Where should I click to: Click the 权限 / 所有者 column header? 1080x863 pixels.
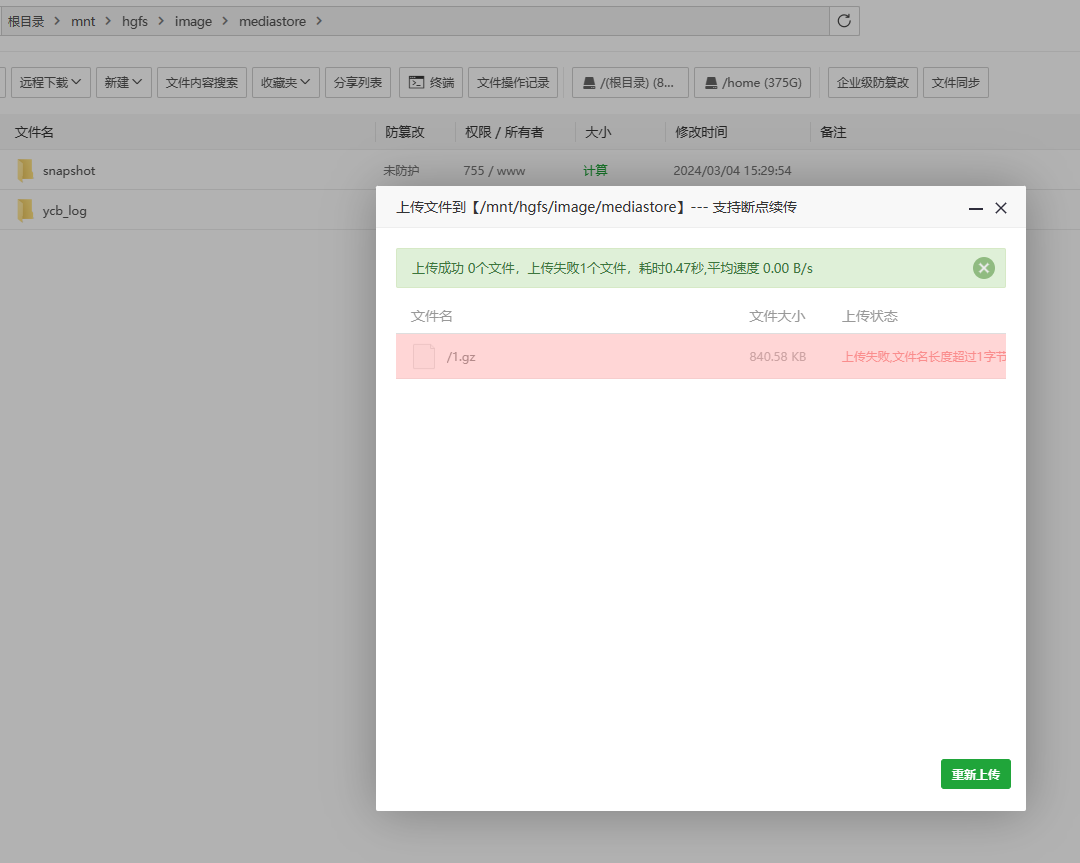504,132
